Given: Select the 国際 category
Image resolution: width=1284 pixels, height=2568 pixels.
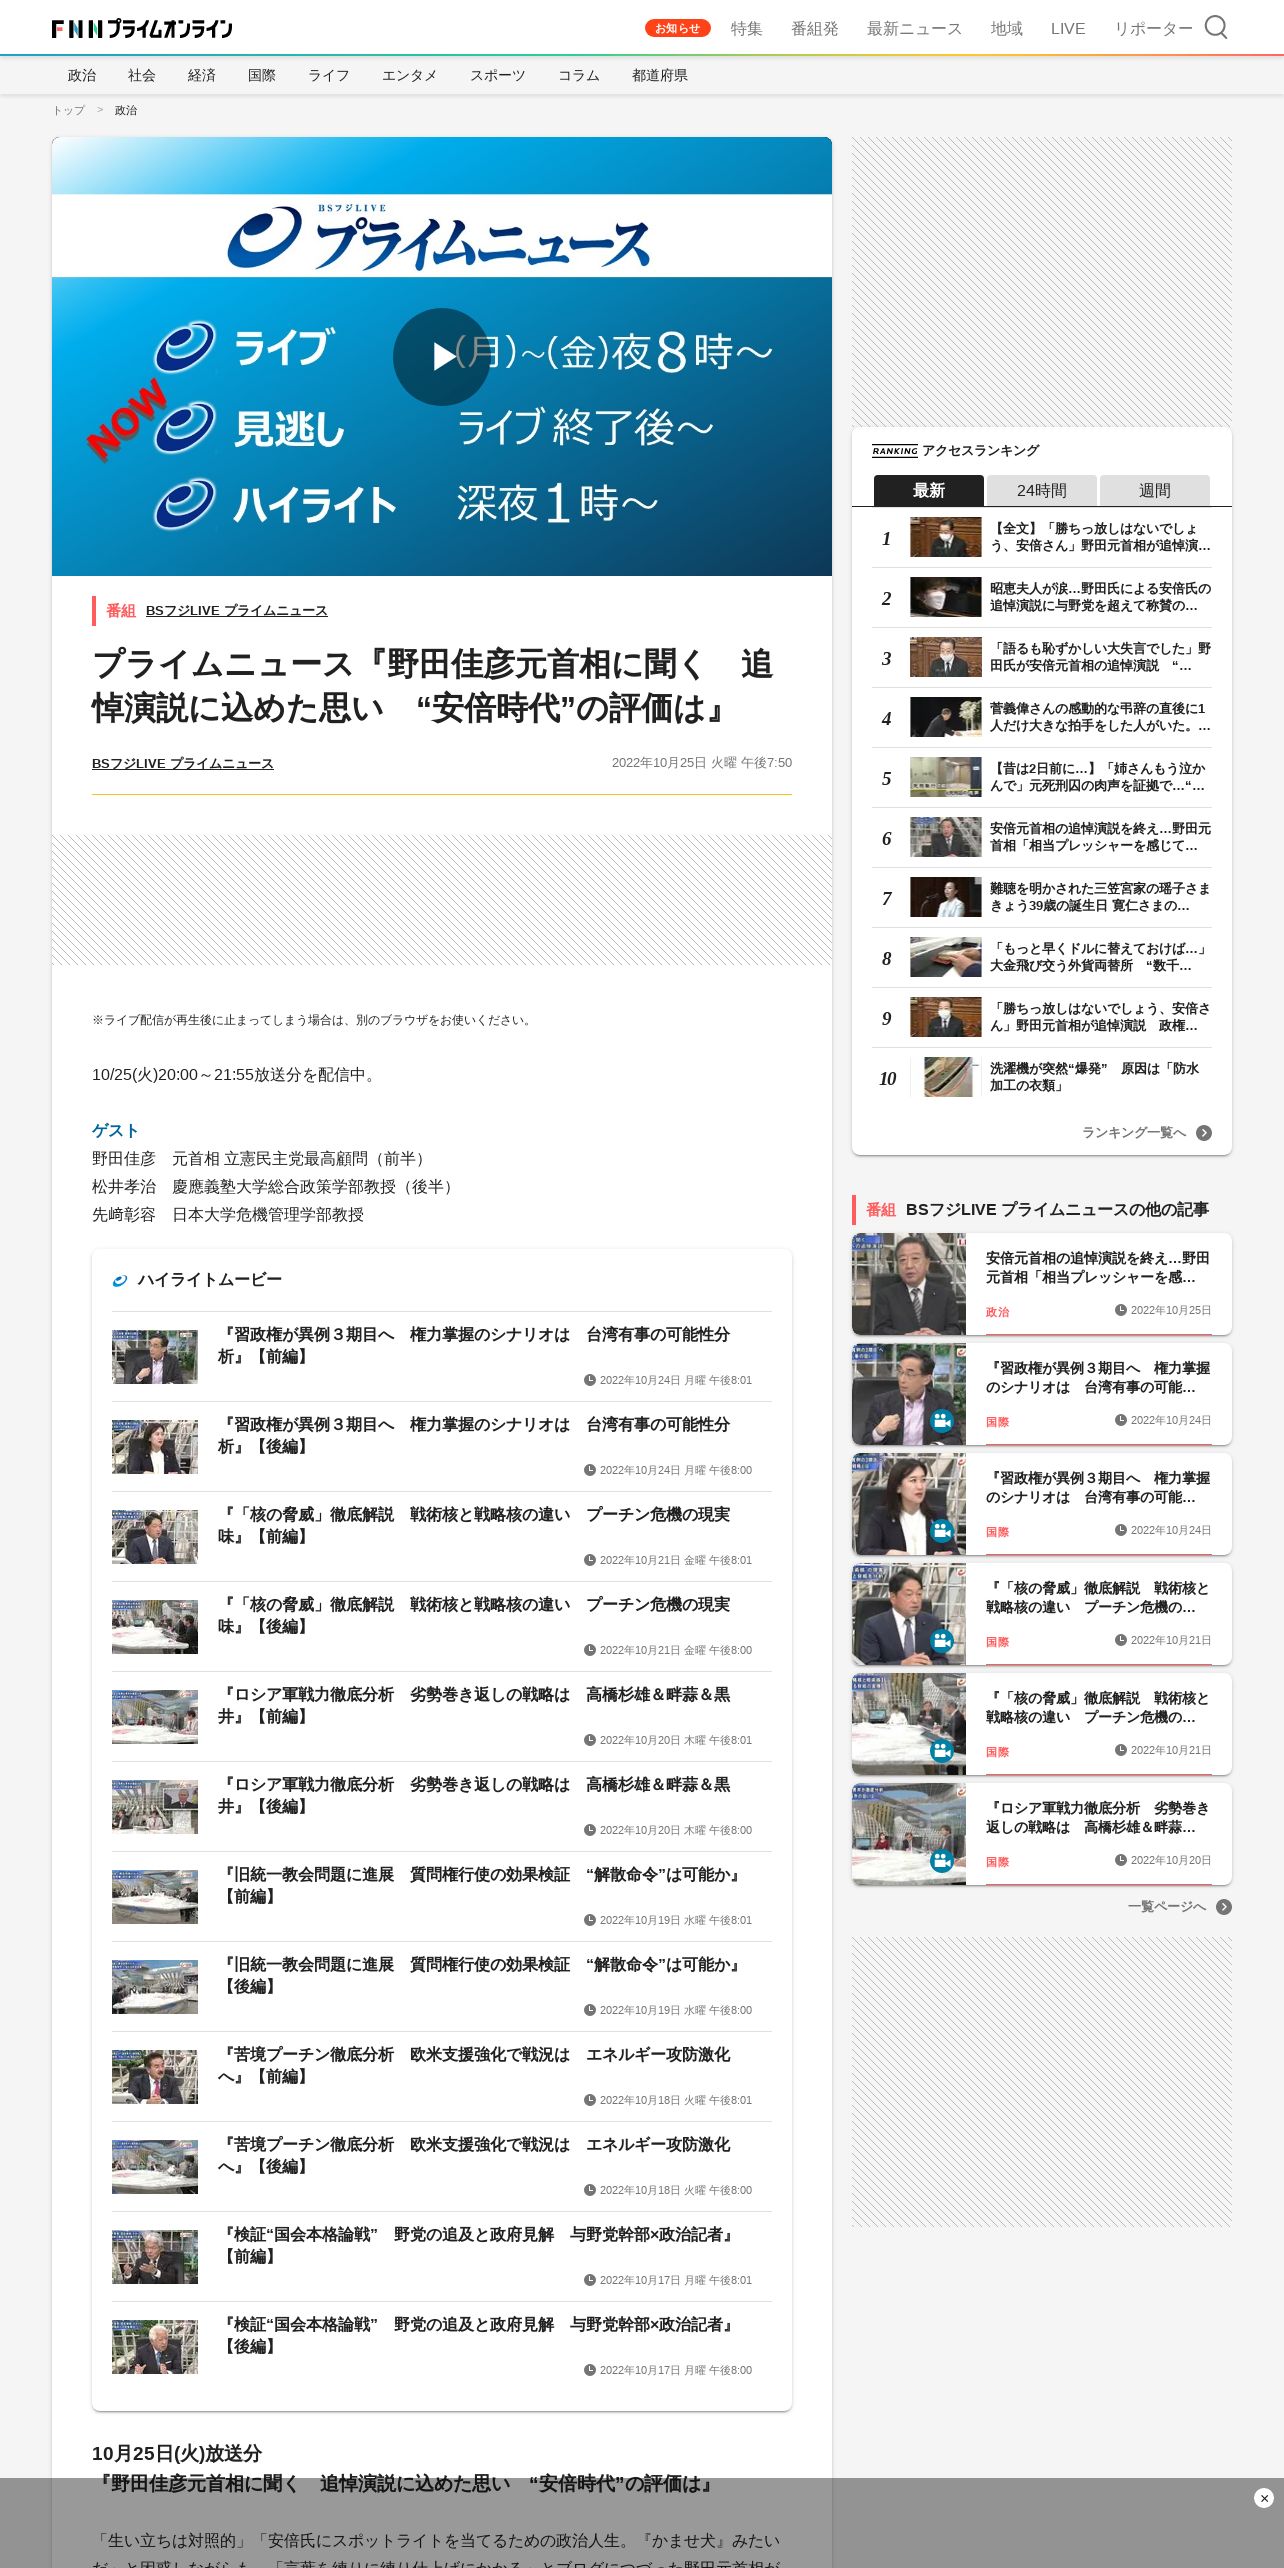Looking at the screenshot, I should click(x=262, y=75).
